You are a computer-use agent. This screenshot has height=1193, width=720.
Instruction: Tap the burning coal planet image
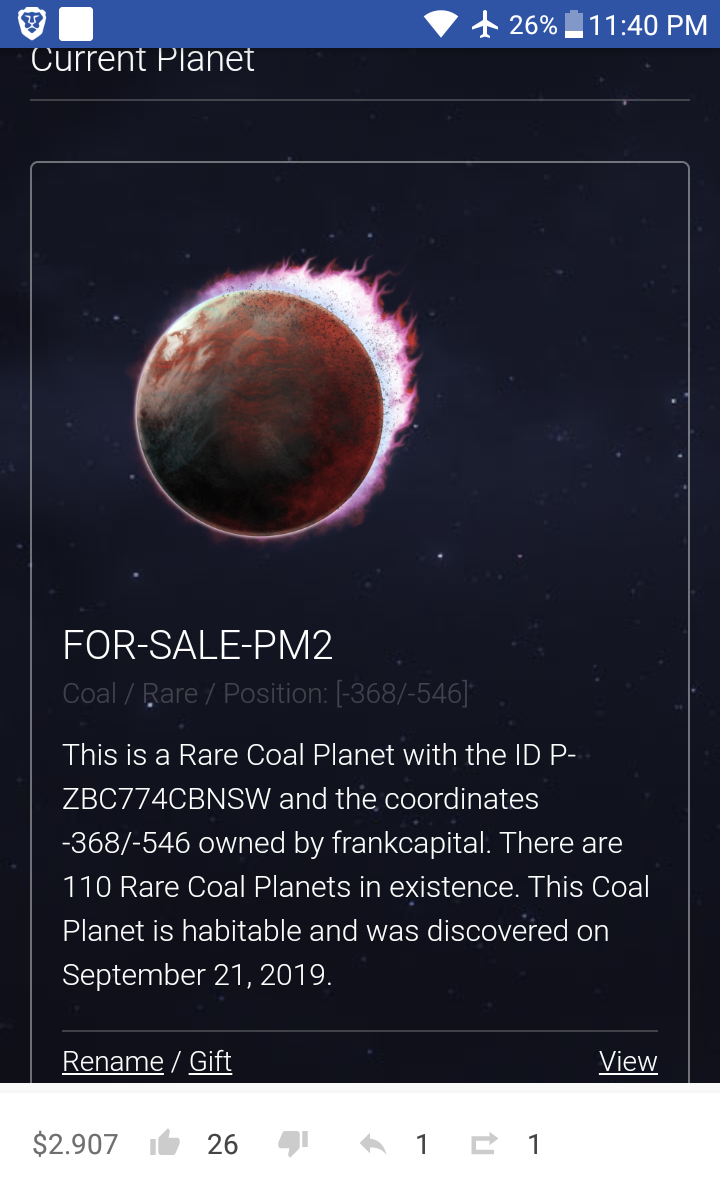(x=275, y=400)
